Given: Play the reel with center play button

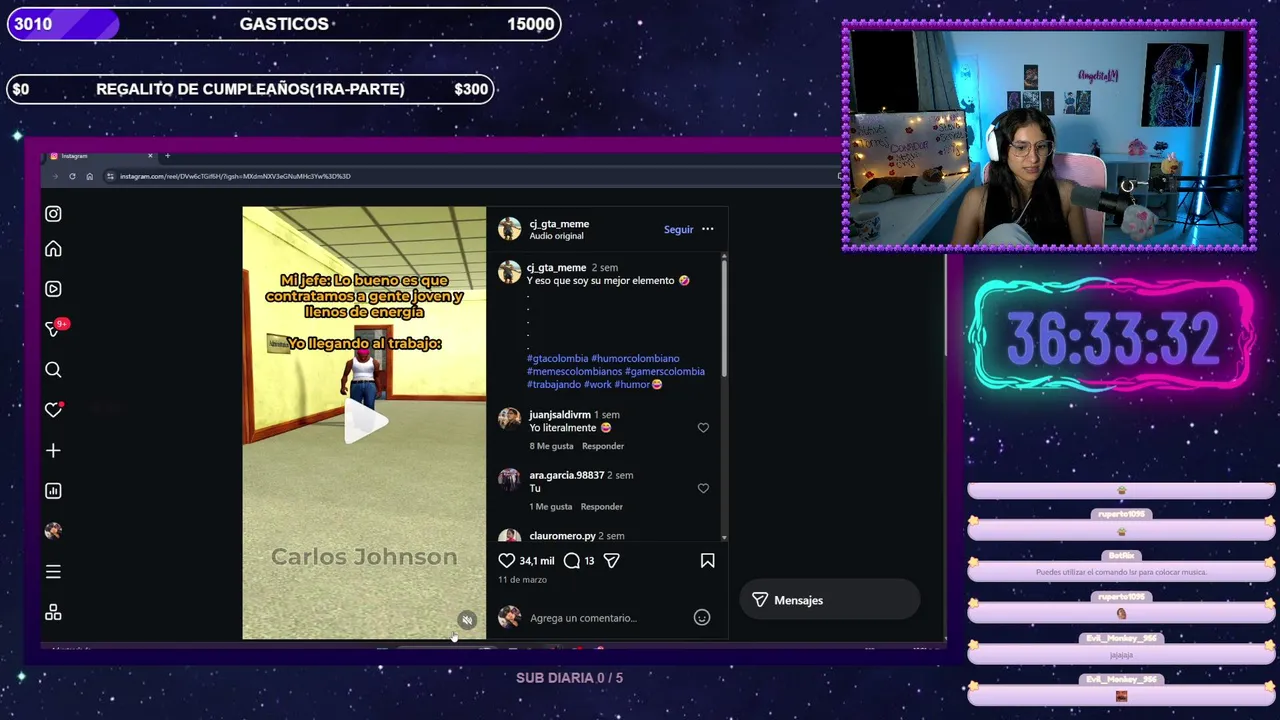Looking at the screenshot, I should point(365,422).
